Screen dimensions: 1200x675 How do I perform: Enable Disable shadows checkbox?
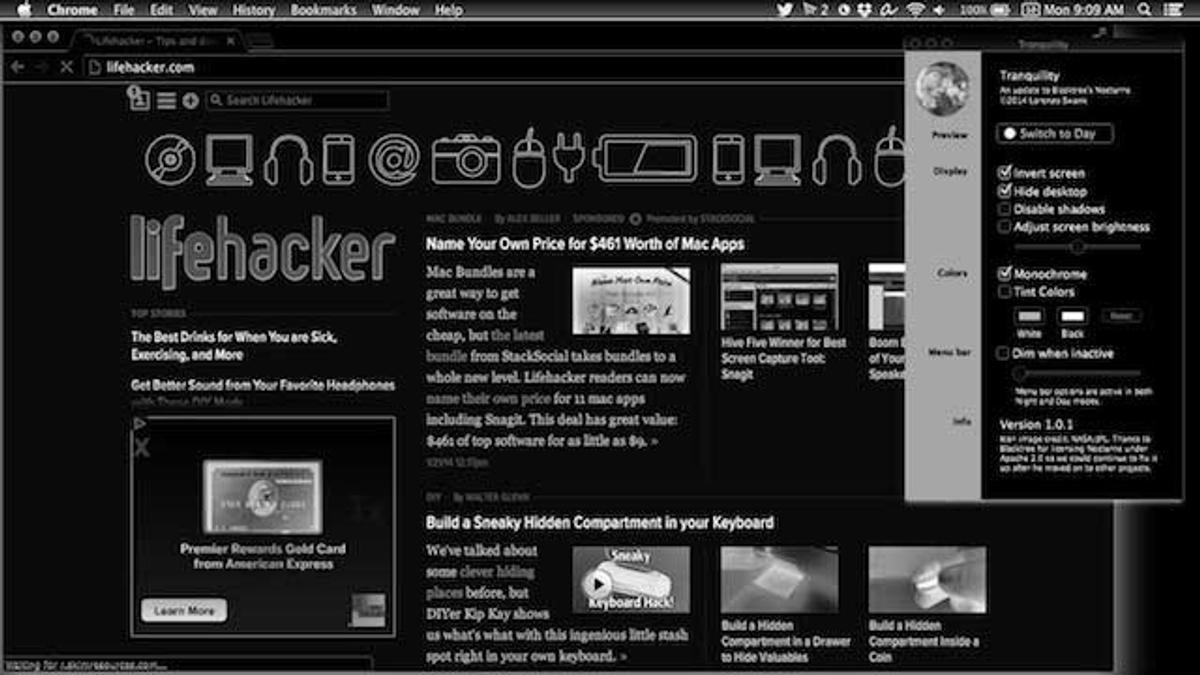(x=1005, y=209)
